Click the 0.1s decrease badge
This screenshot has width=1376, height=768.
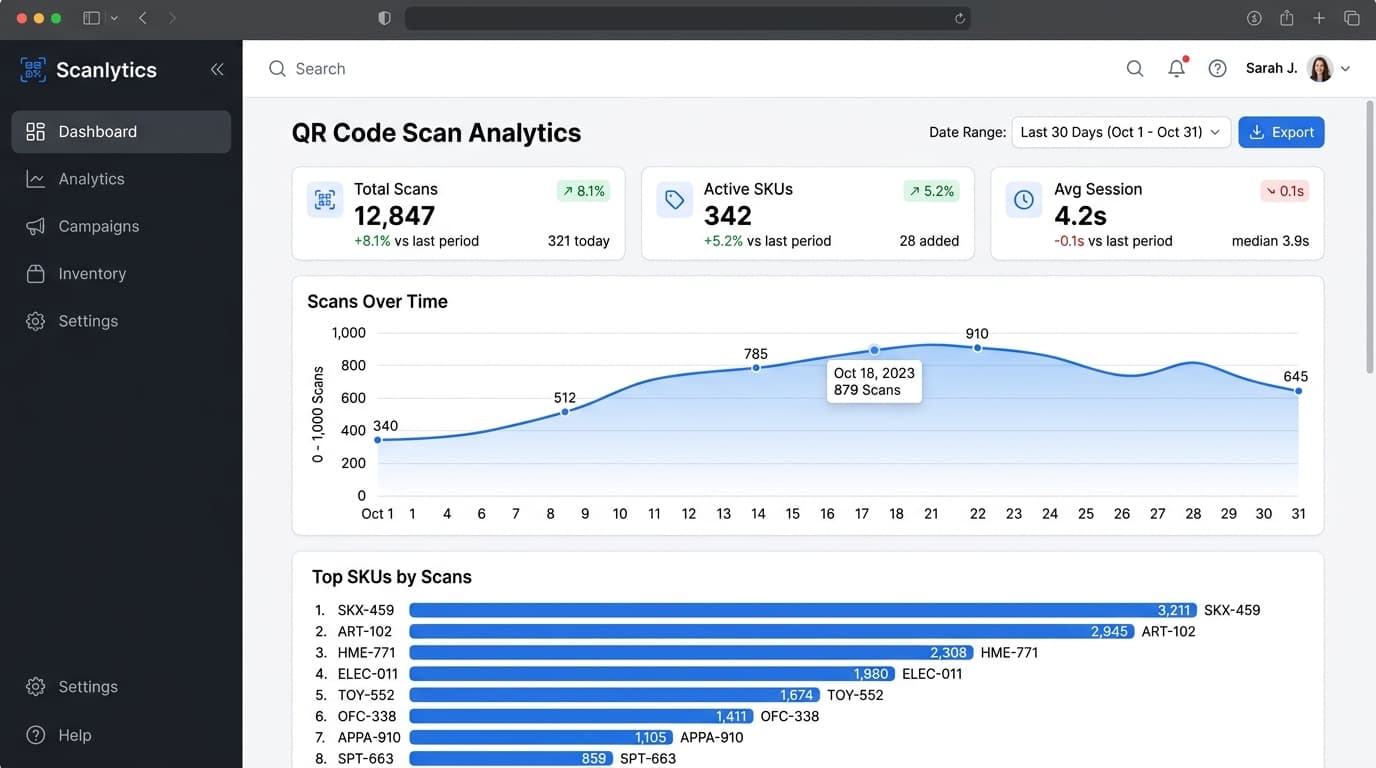[1285, 191]
